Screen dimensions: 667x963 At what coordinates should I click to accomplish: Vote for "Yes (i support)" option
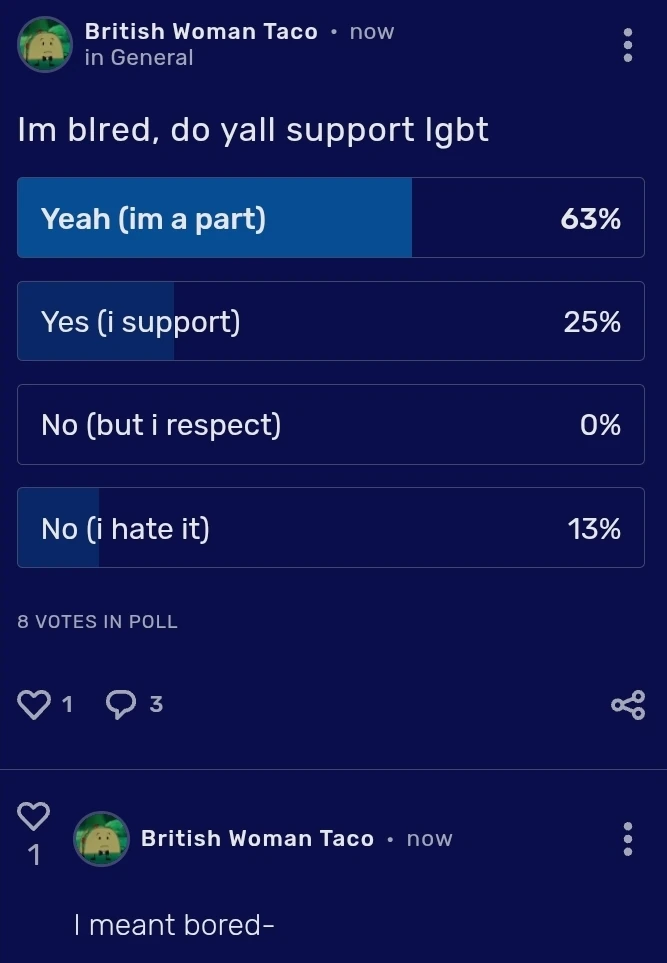tap(330, 321)
